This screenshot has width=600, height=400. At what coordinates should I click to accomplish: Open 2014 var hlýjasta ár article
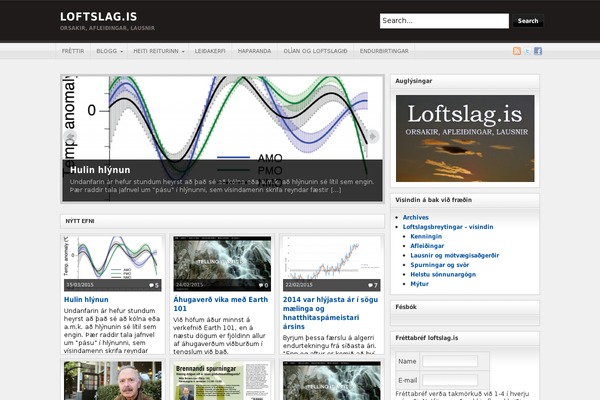331,313
